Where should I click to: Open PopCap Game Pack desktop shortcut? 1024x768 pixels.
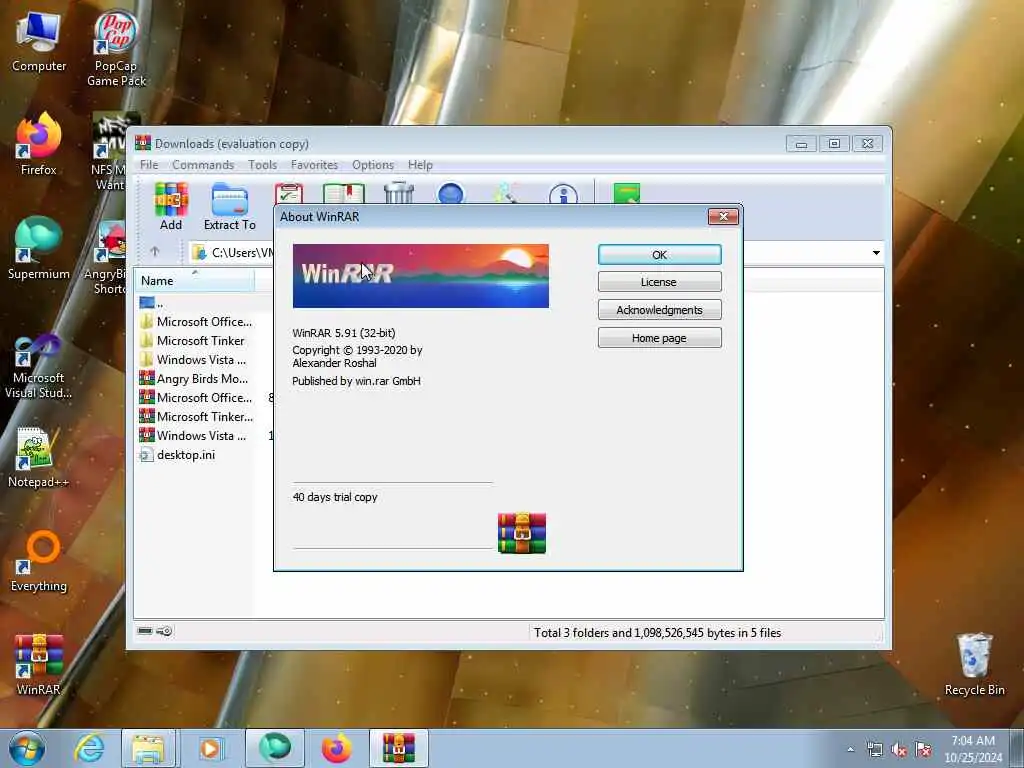[116, 49]
